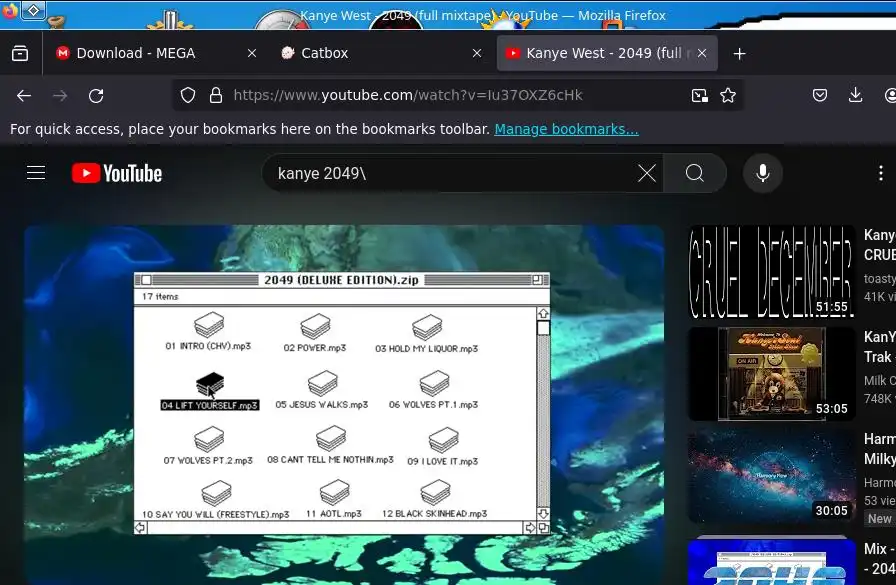Click 05 JESUS WALKS.mp3 file icon
Image resolution: width=896 pixels, height=585 pixels.
pos(322,383)
